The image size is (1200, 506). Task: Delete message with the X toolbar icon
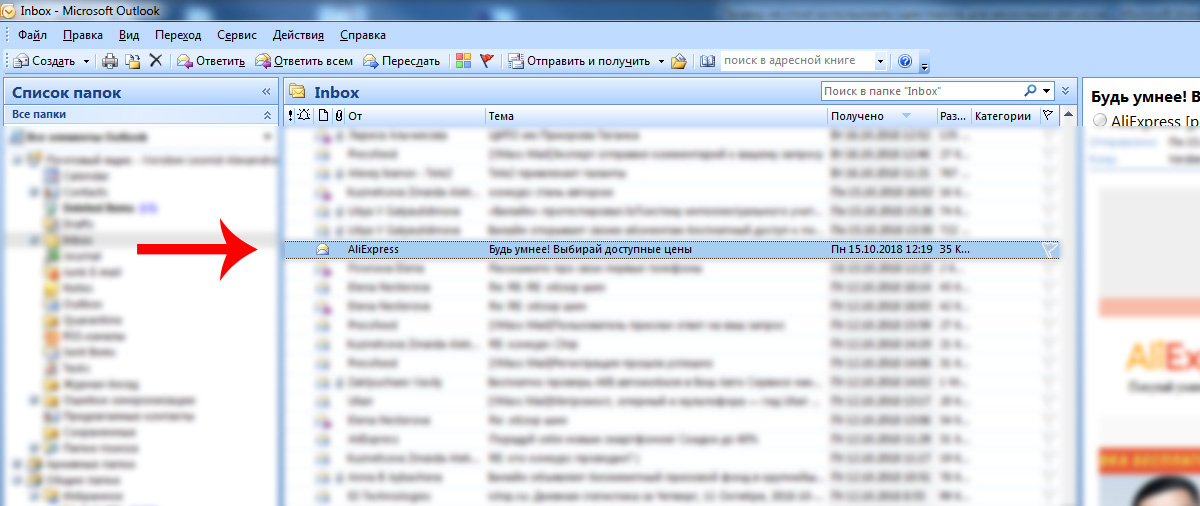click(155, 61)
